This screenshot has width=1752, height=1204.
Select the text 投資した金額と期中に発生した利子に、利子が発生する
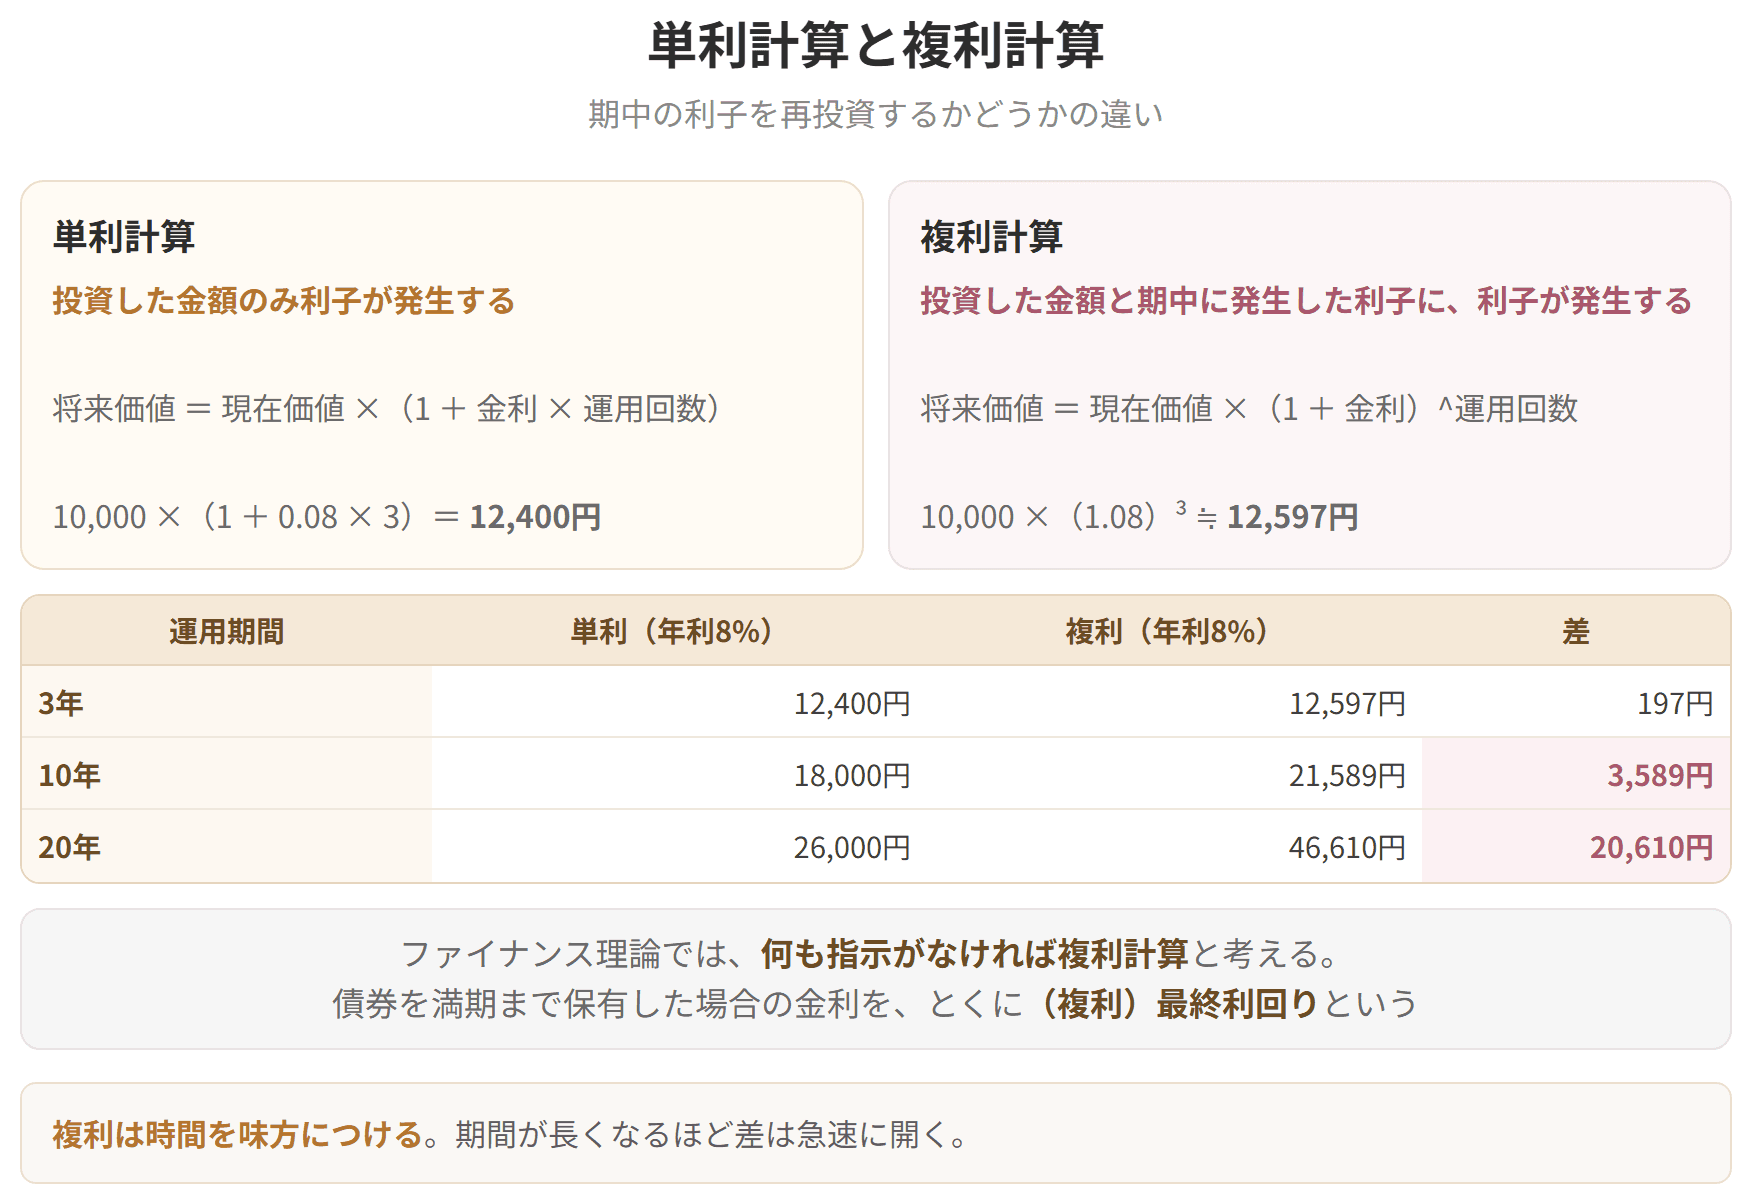(1307, 301)
